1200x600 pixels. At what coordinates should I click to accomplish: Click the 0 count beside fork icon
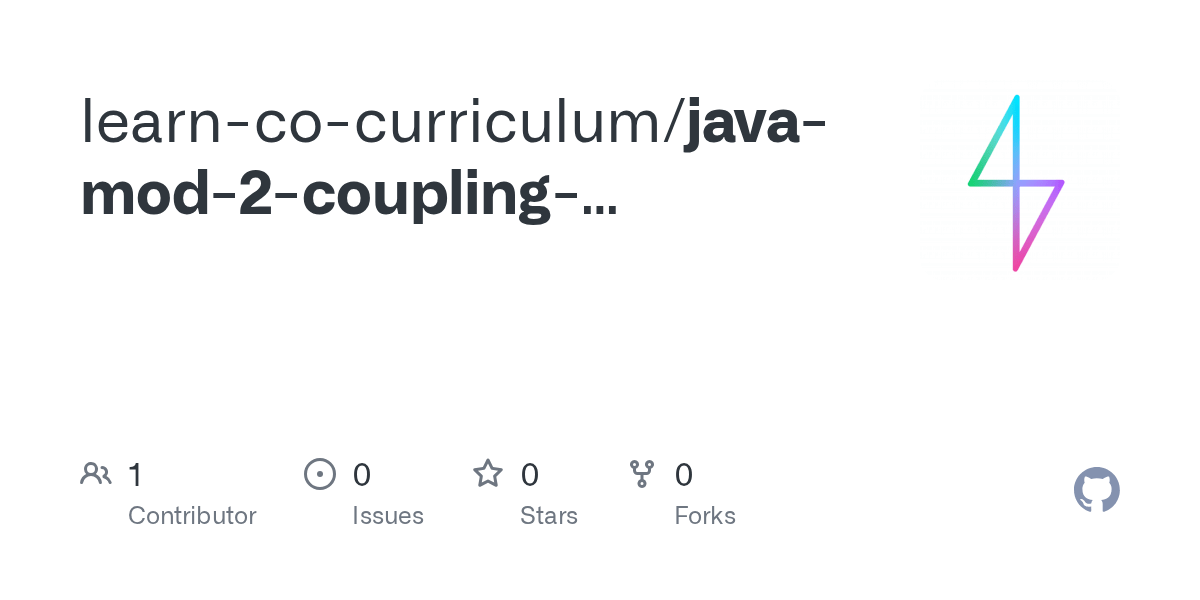click(x=684, y=475)
